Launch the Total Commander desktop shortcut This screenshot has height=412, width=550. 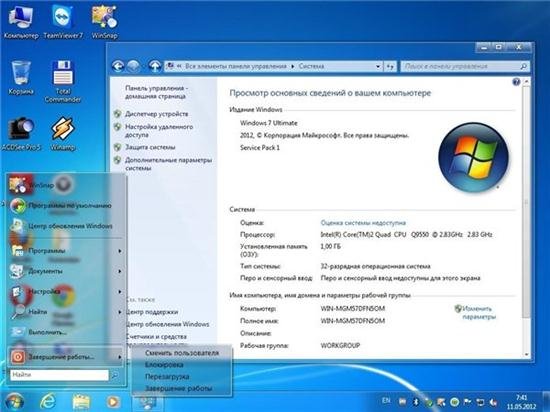(63, 81)
